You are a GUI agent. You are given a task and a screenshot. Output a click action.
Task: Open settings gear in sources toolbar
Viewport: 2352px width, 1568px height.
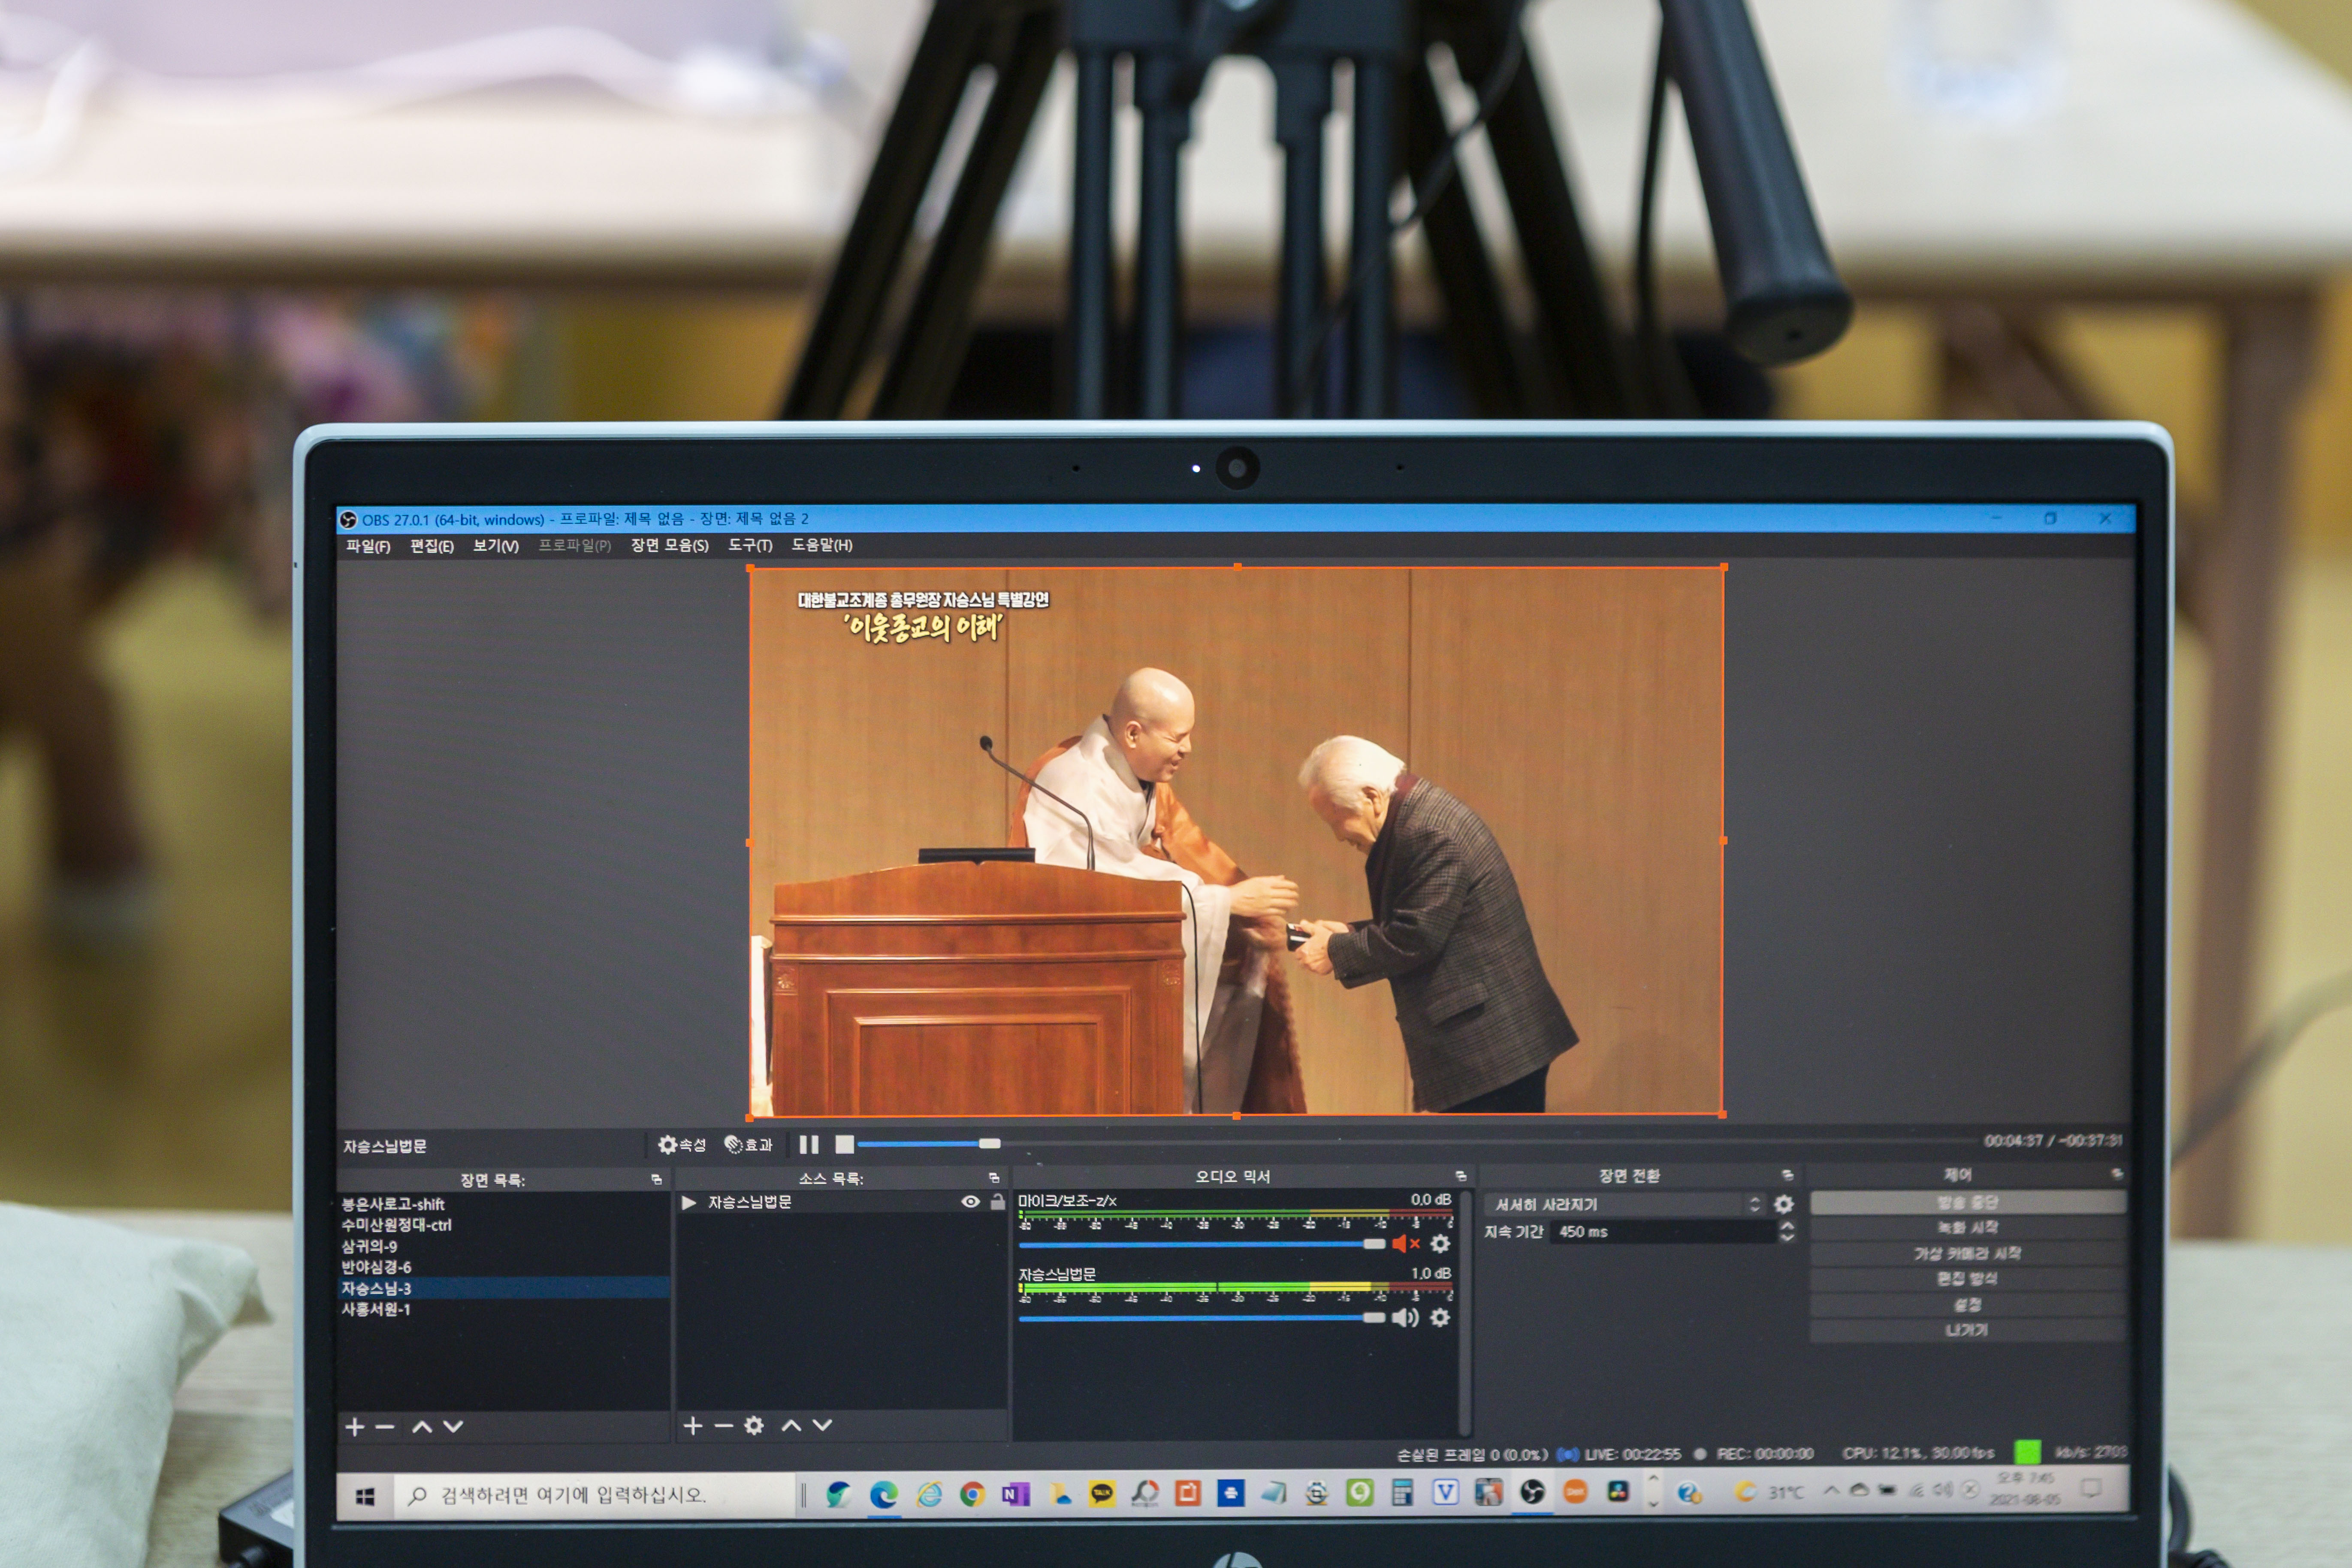point(754,1426)
